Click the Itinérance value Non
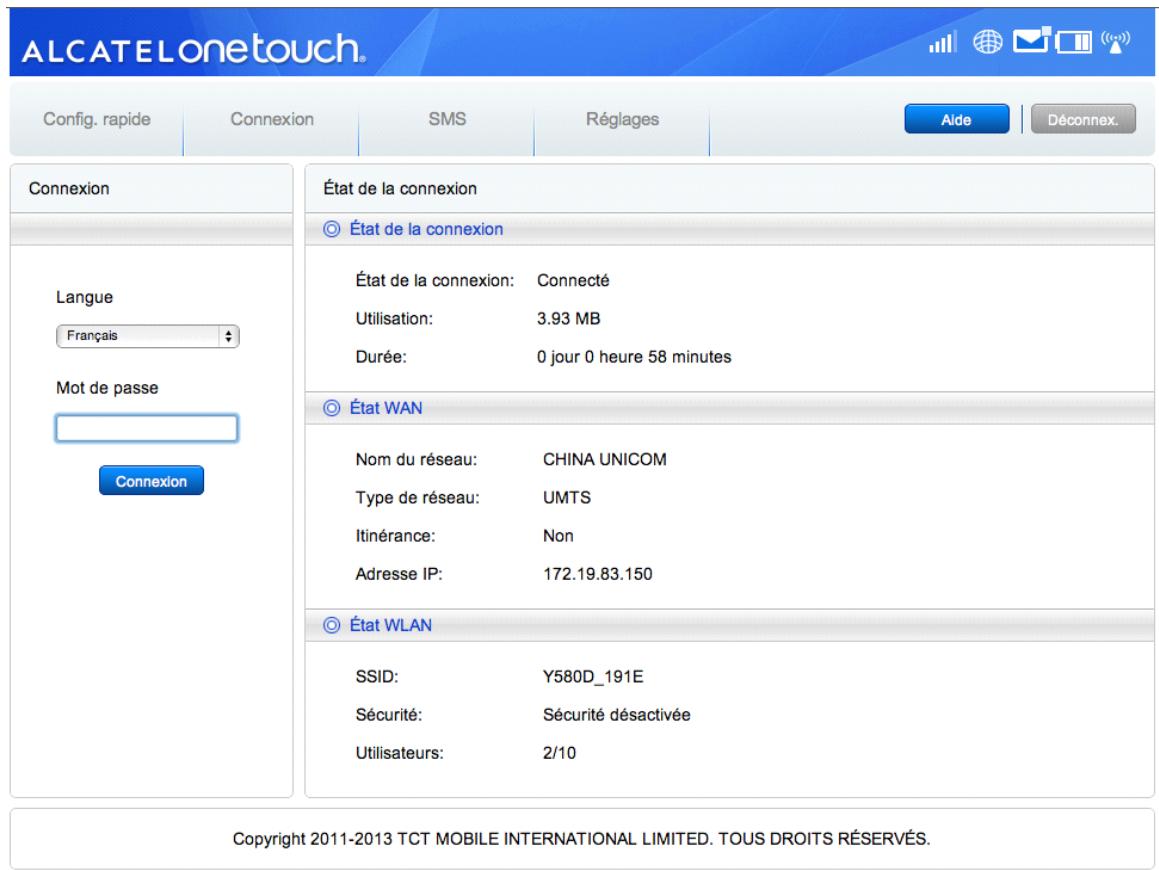 (x=558, y=536)
